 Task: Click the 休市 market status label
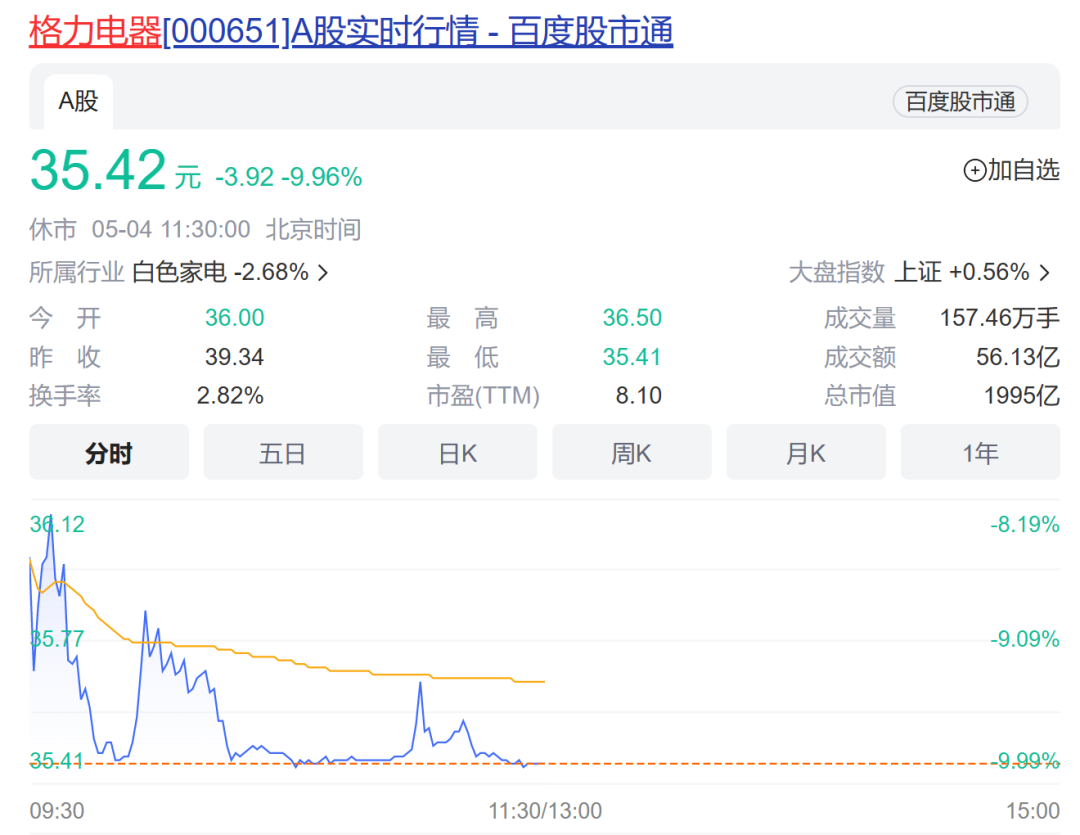53,229
